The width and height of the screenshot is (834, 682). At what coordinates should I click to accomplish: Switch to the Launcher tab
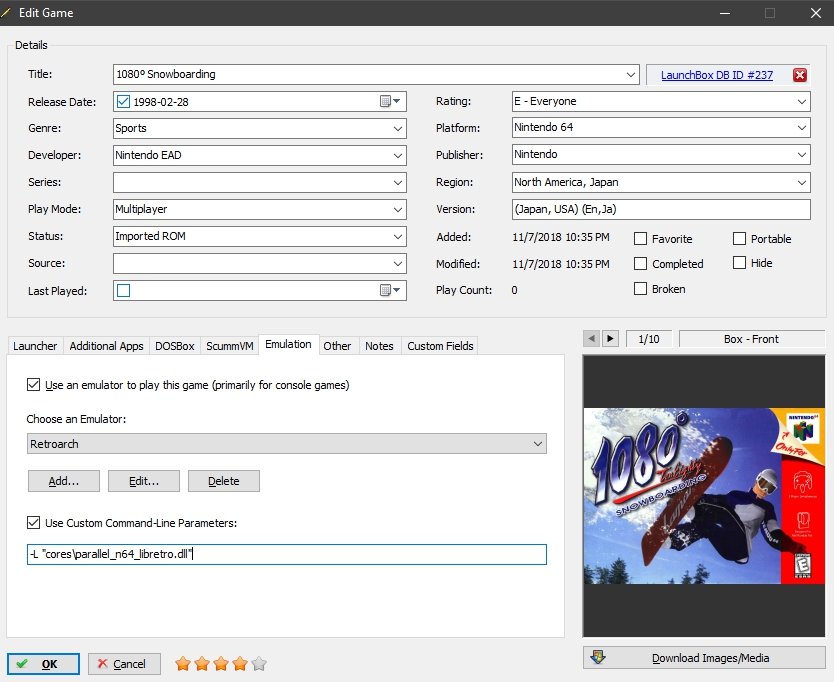(x=35, y=346)
